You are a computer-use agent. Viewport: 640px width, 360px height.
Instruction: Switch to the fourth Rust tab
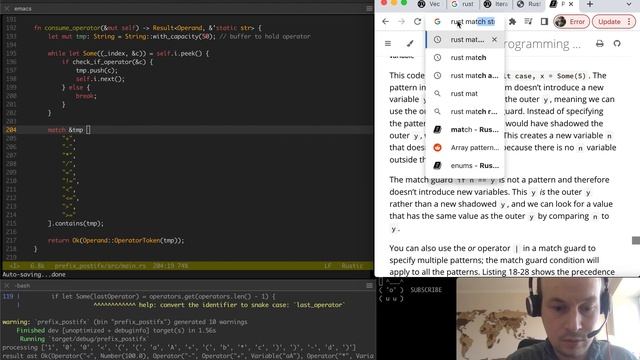tap(529, 4)
